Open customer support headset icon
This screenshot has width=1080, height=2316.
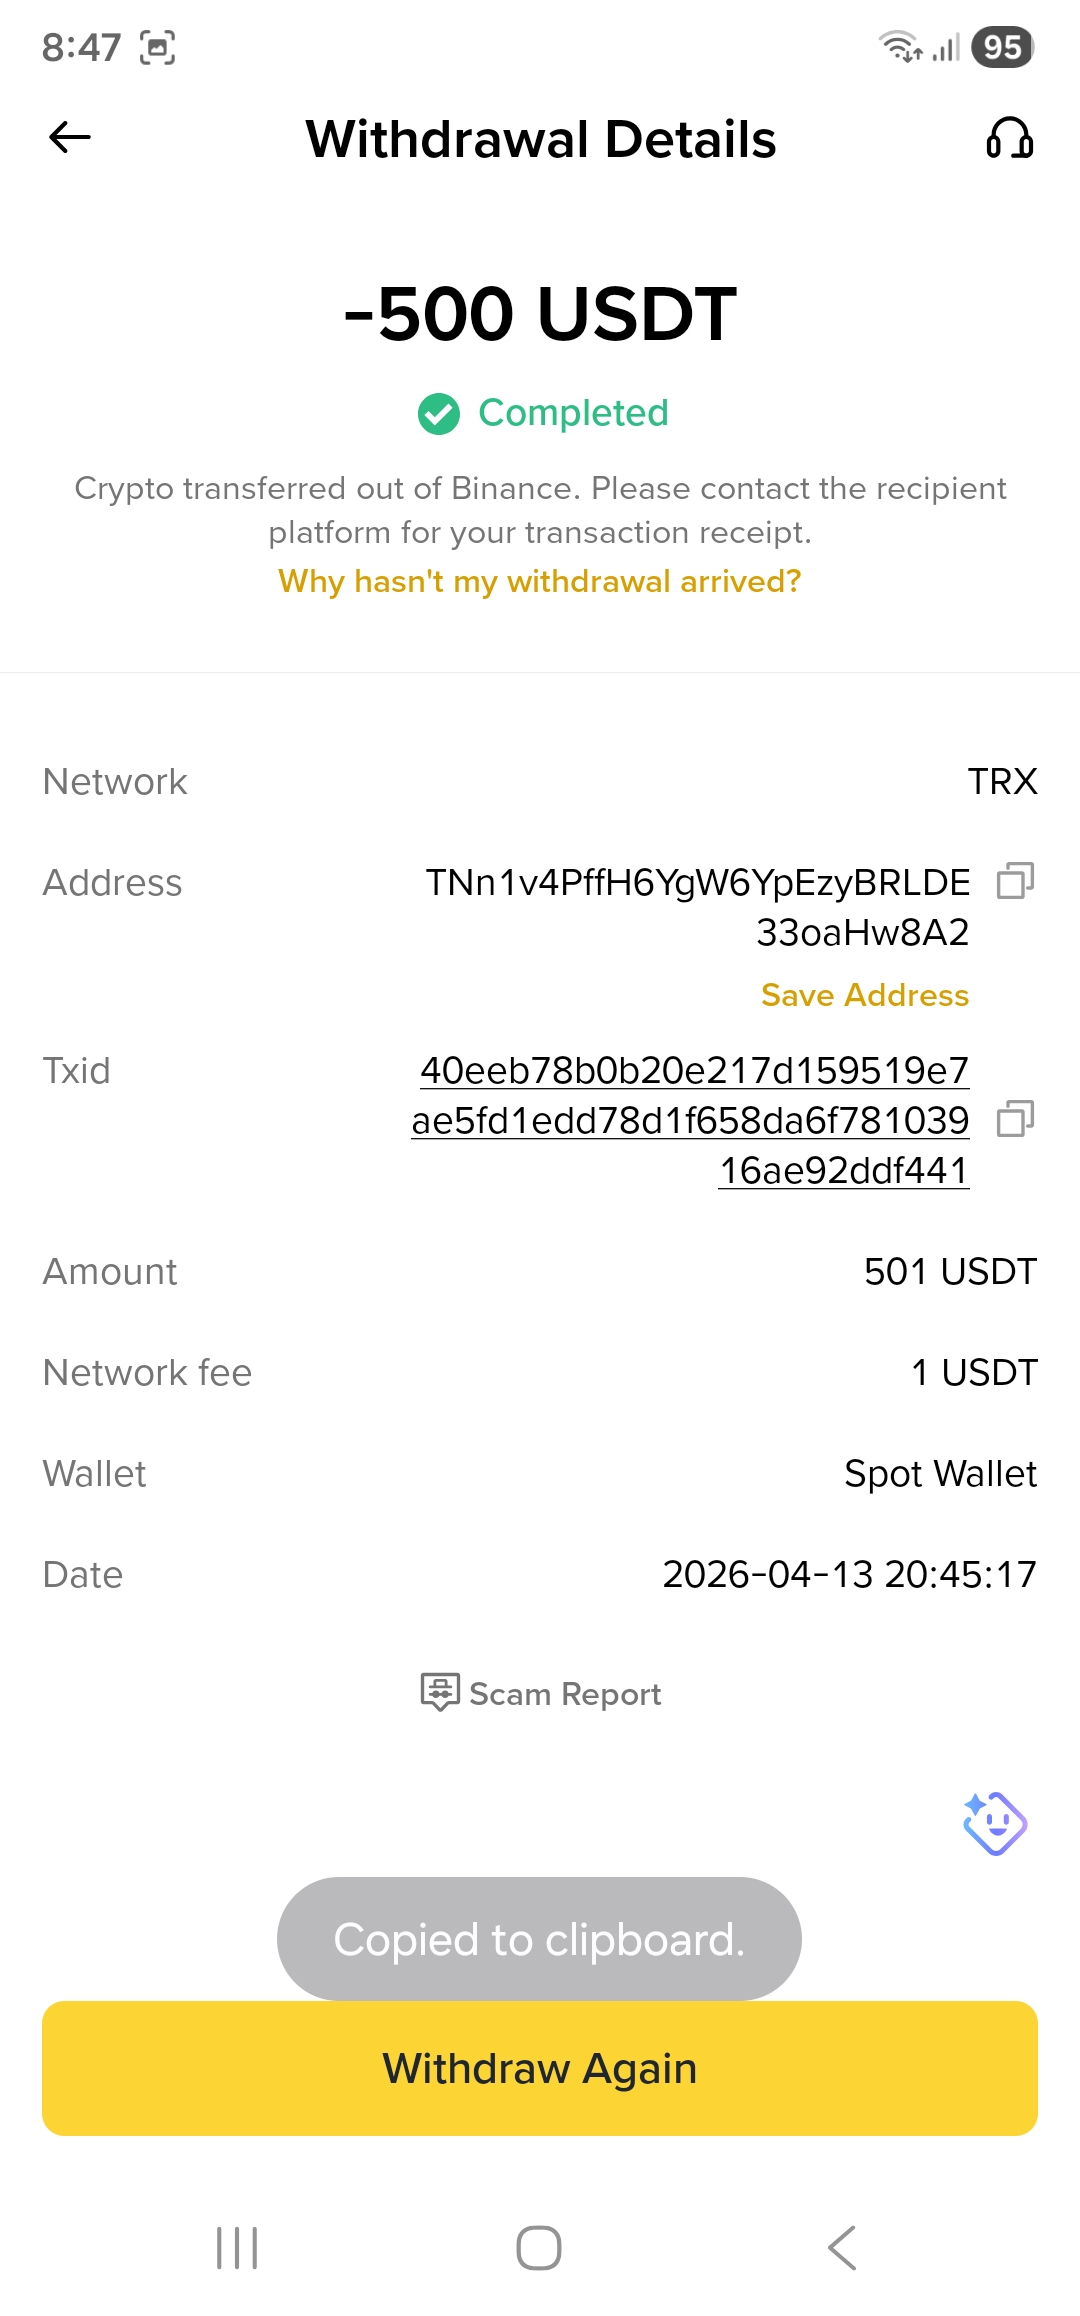point(1009,138)
